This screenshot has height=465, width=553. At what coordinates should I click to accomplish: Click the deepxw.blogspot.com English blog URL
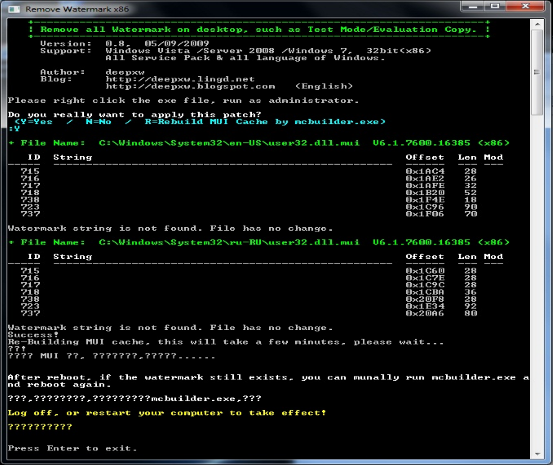(x=190, y=86)
